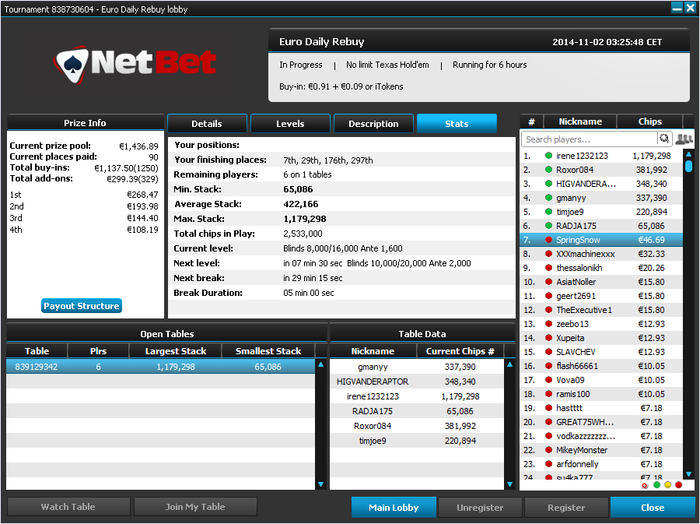700x524 pixels.
Task: Sort open tables by Plrs column
Action: click(98, 351)
